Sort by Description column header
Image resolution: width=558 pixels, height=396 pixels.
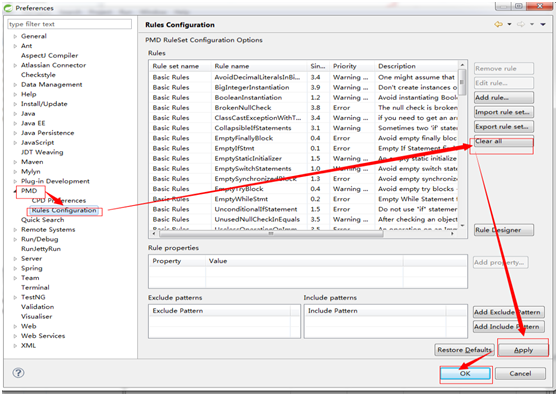[417, 66]
